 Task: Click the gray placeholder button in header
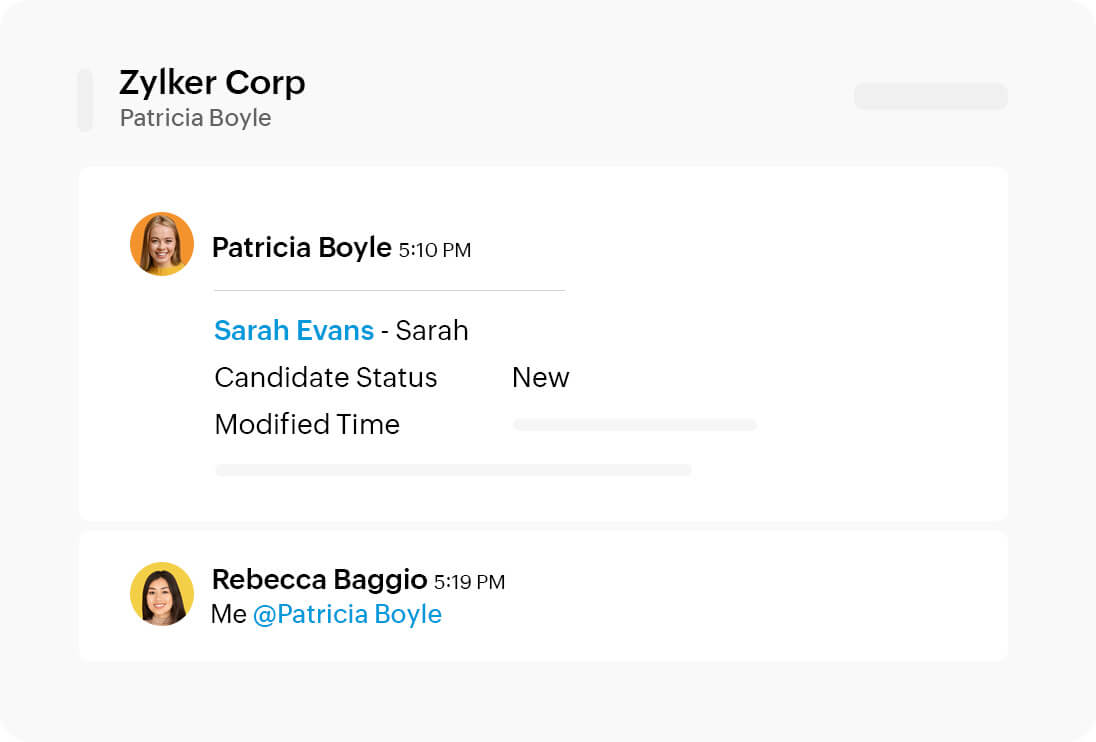[930, 96]
